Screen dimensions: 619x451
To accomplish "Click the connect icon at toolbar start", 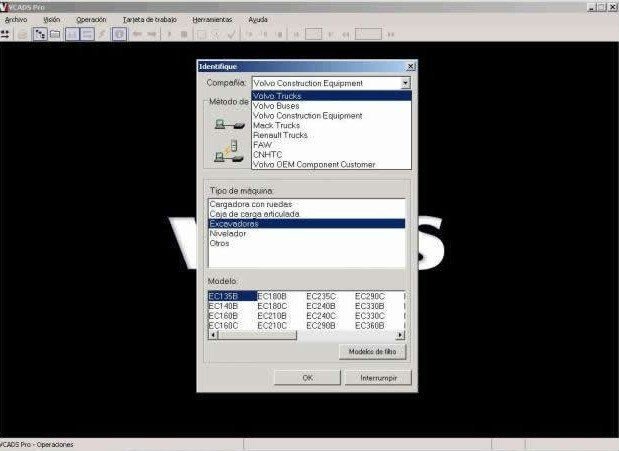I will click(x=6, y=33).
